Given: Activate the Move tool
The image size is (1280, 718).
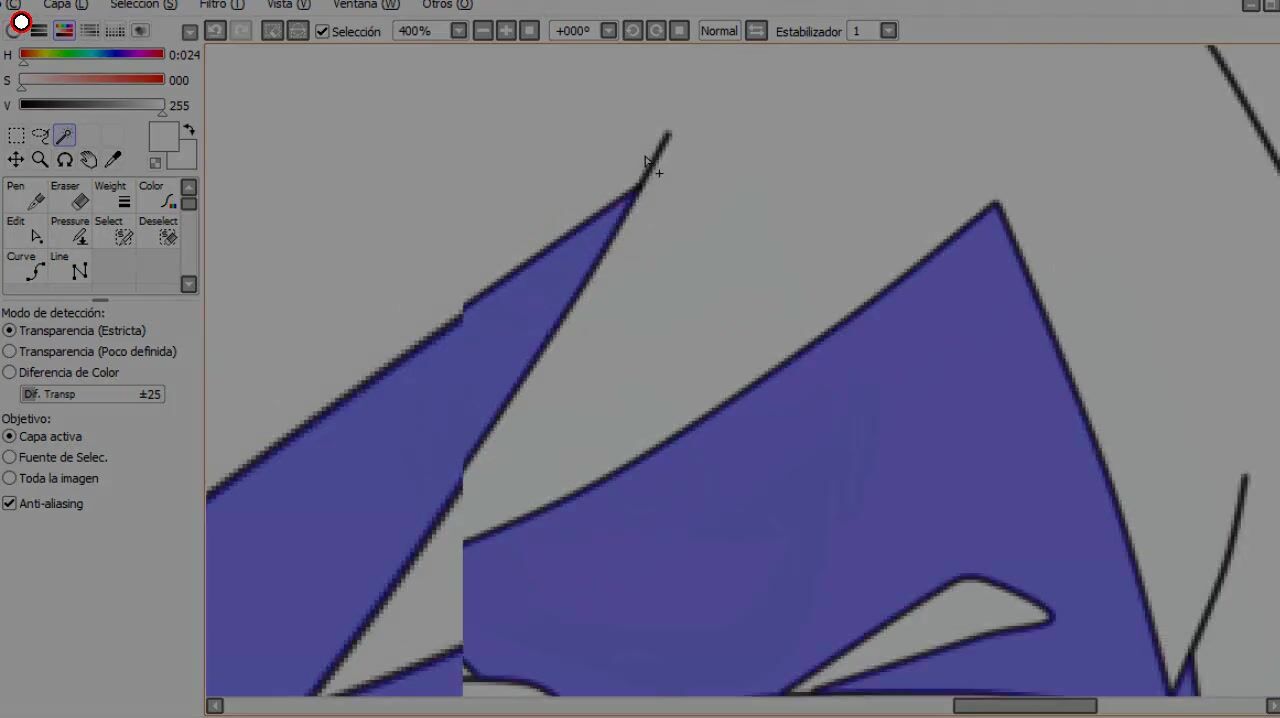Looking at the screenshot, I should 16,160.
